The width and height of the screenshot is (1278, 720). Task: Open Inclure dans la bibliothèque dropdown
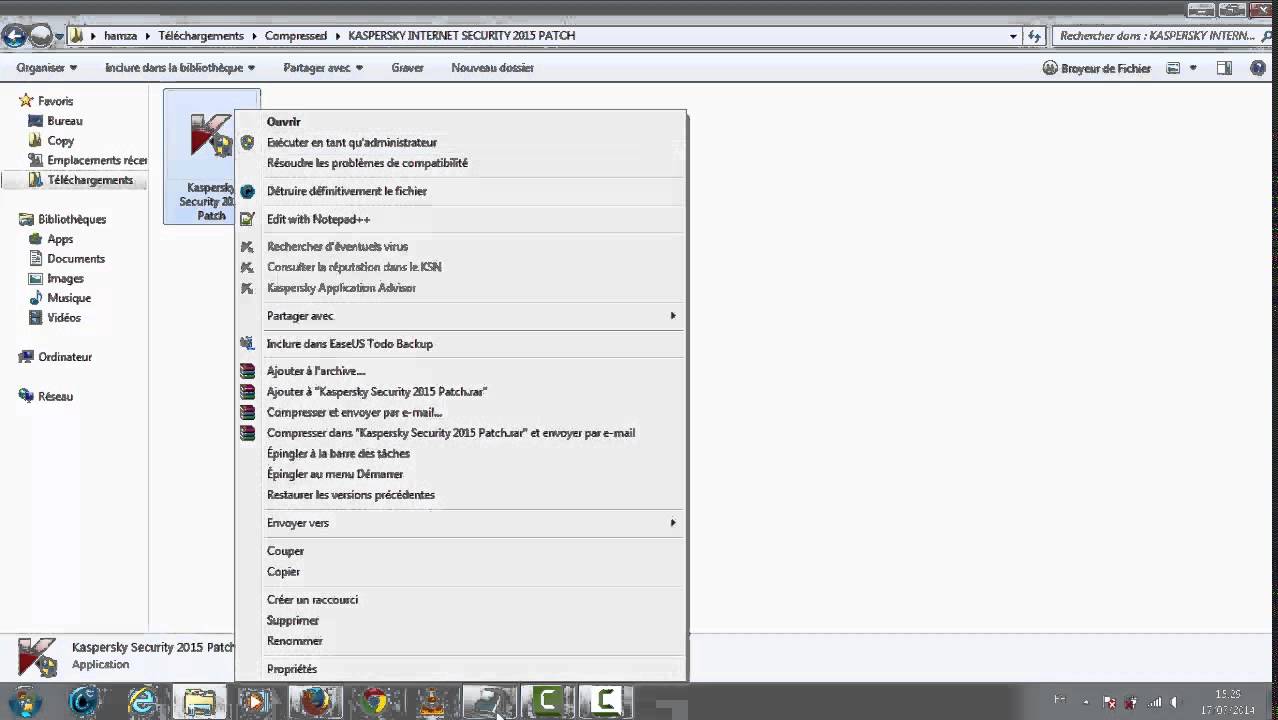(x=180, y=68)
